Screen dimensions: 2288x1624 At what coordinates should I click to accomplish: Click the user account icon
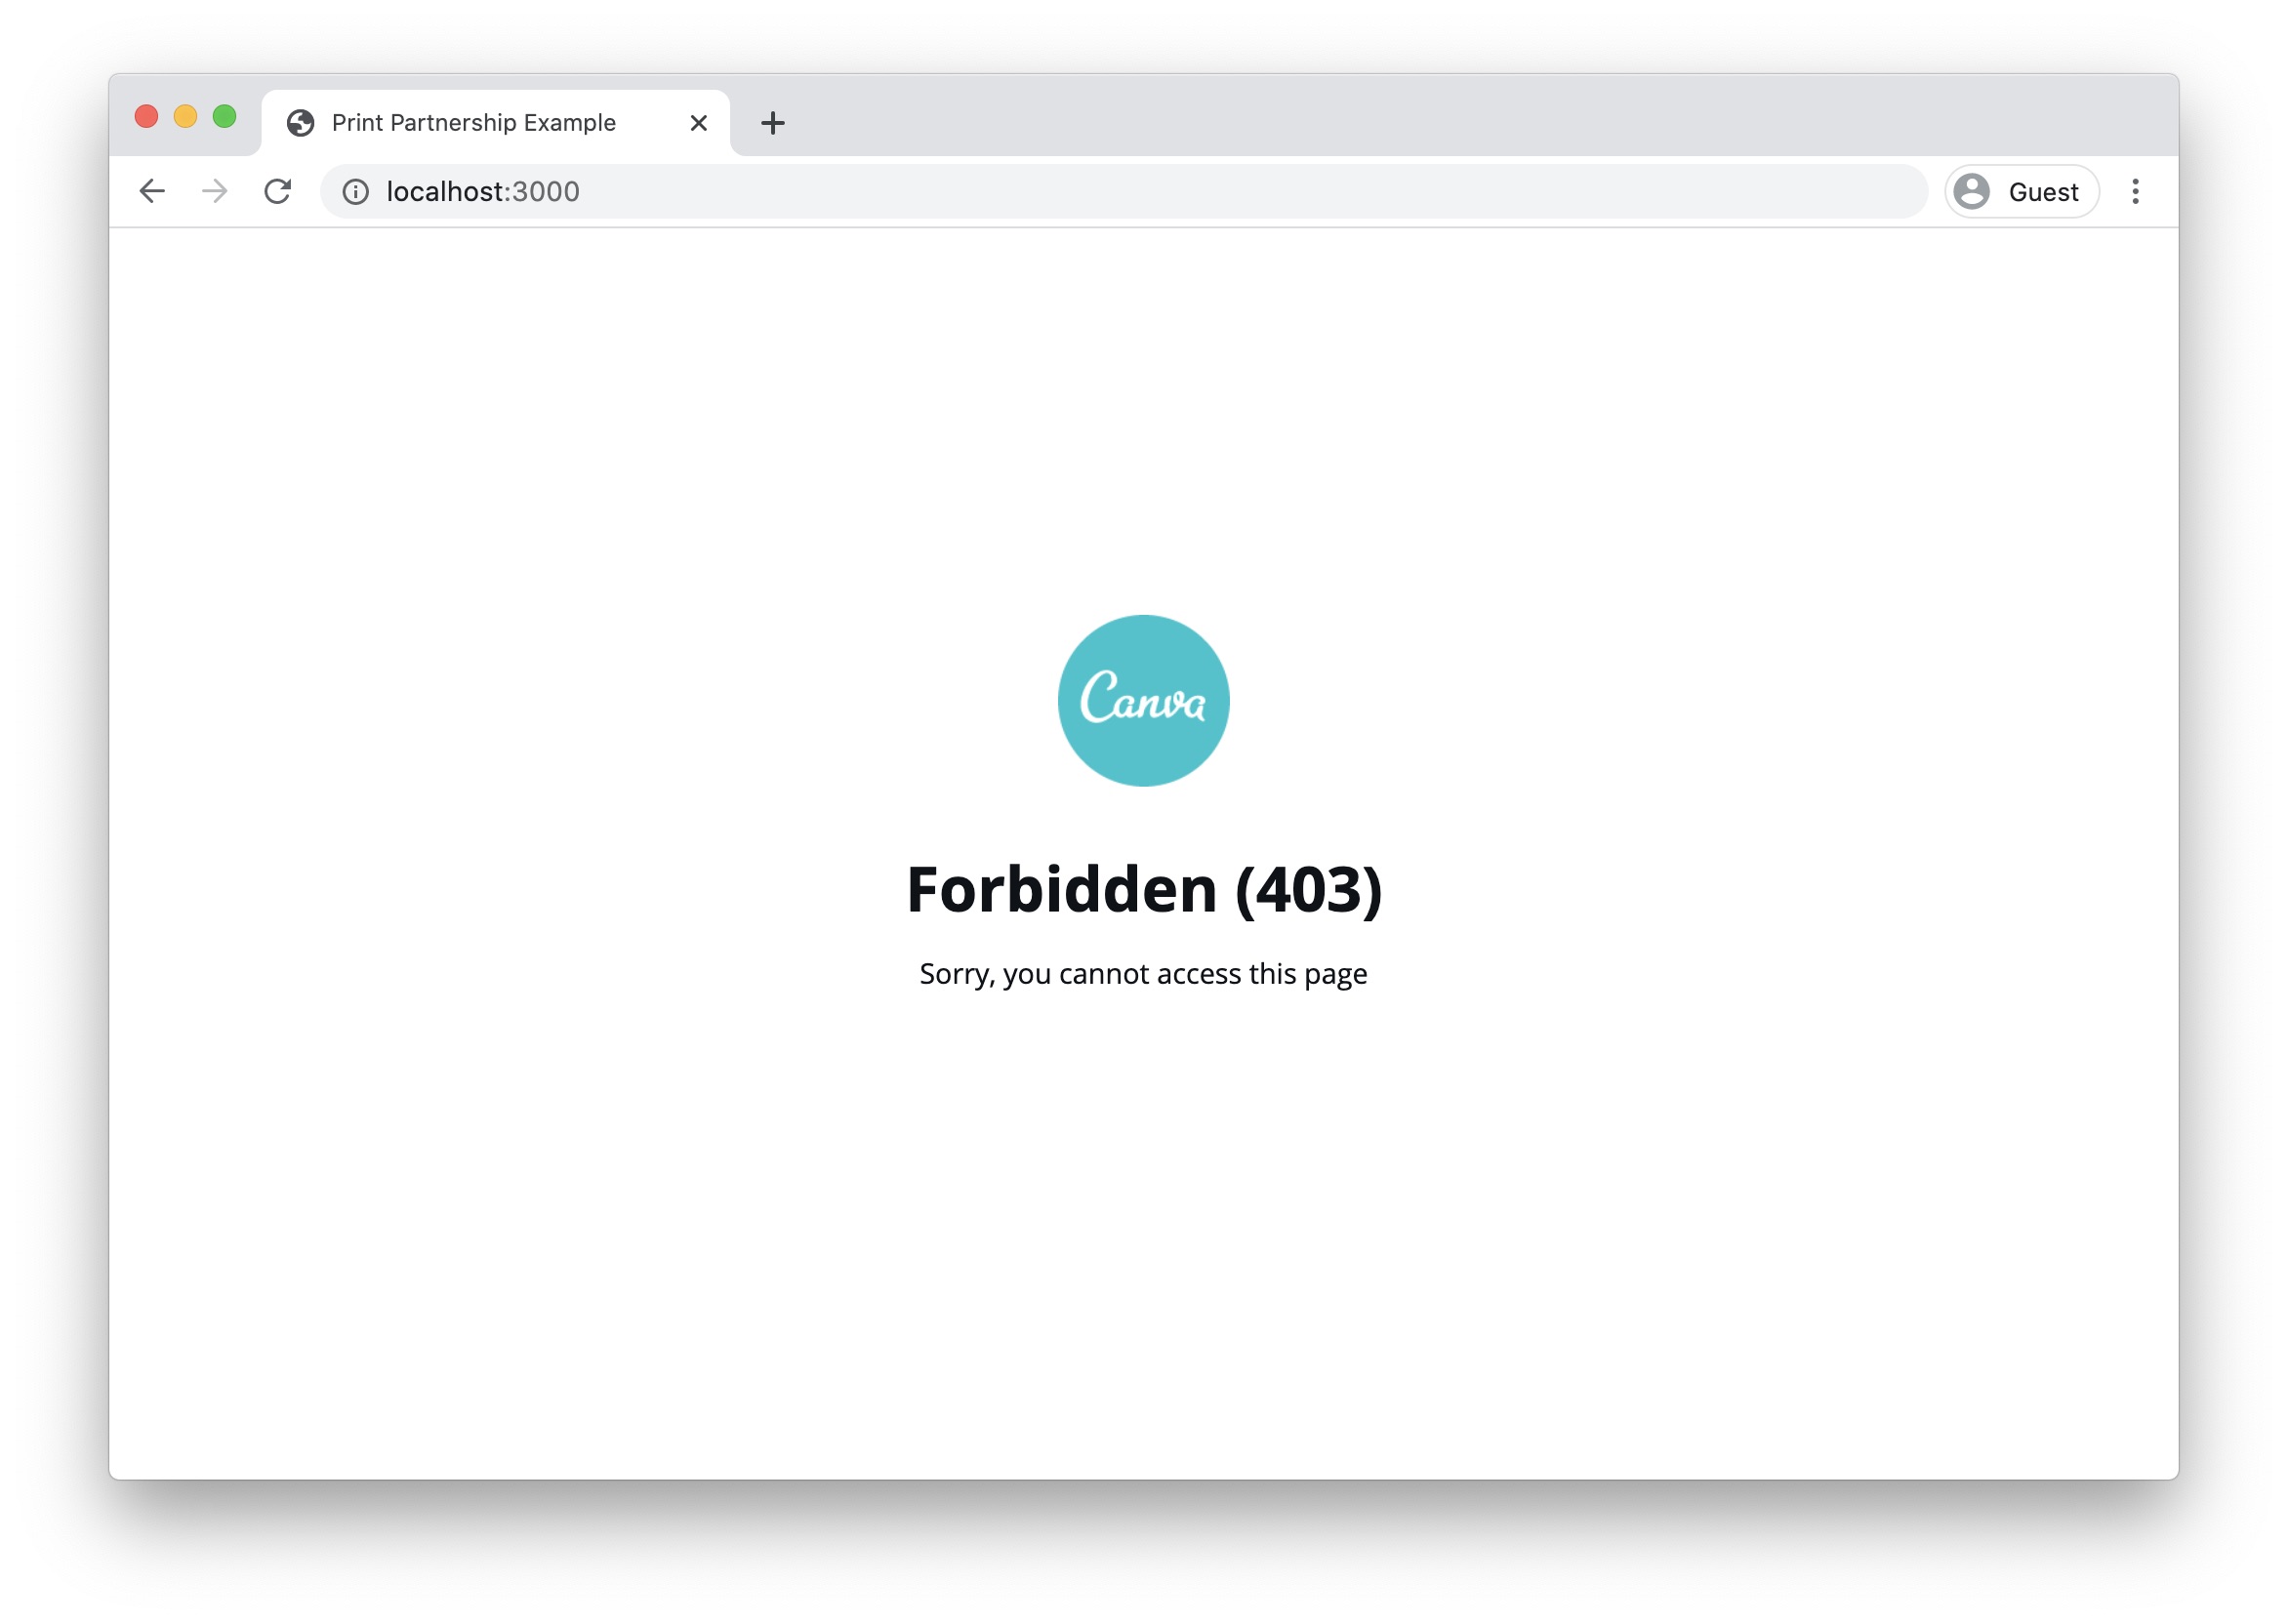pos(1972,191)
